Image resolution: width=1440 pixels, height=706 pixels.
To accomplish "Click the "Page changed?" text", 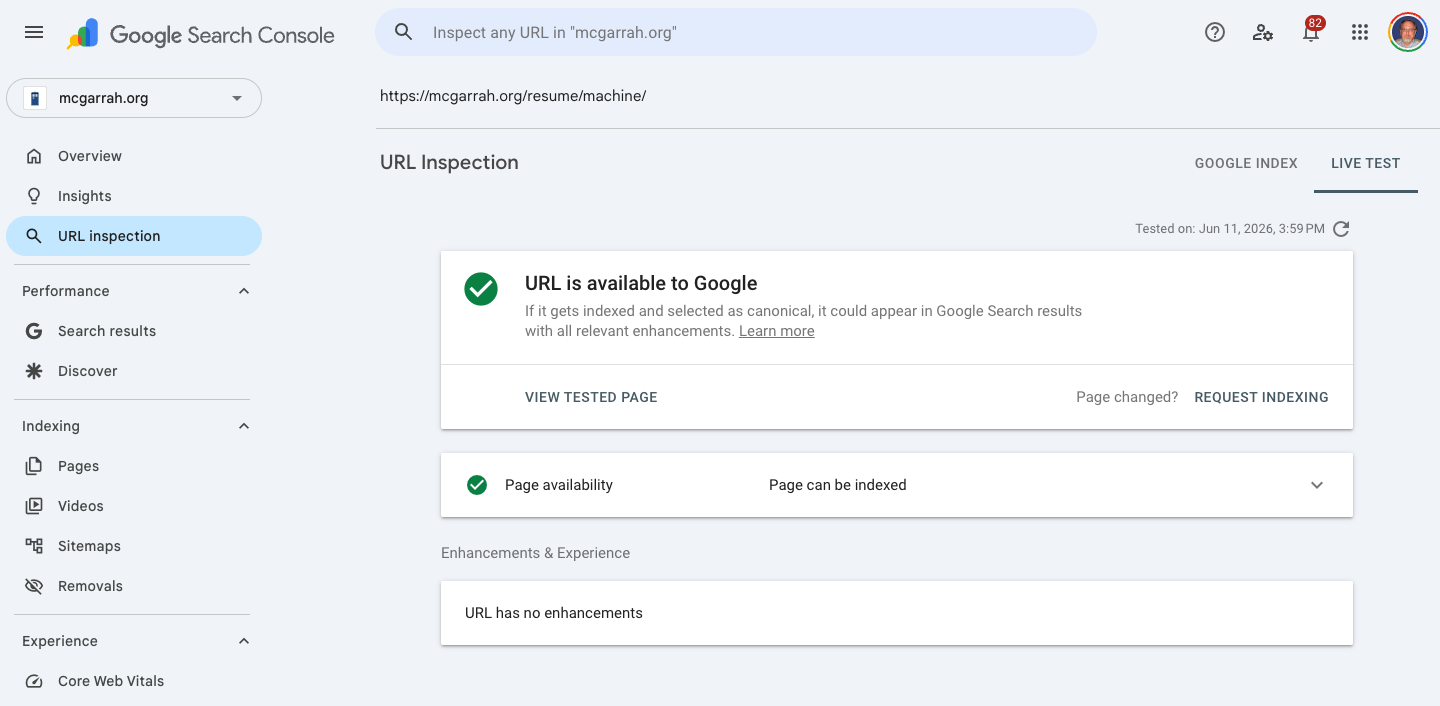I will pos(1127,397).
